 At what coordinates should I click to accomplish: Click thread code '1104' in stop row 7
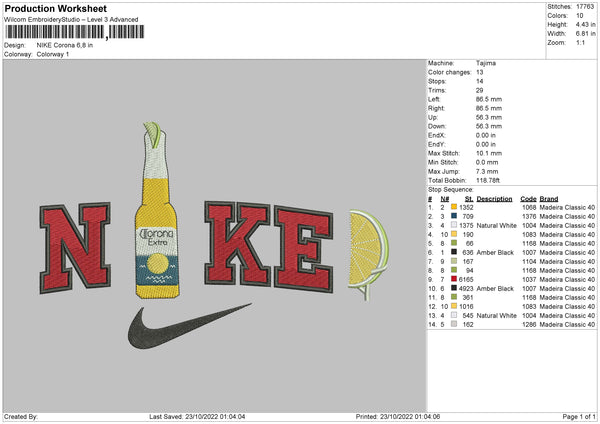tap(529, 262)
